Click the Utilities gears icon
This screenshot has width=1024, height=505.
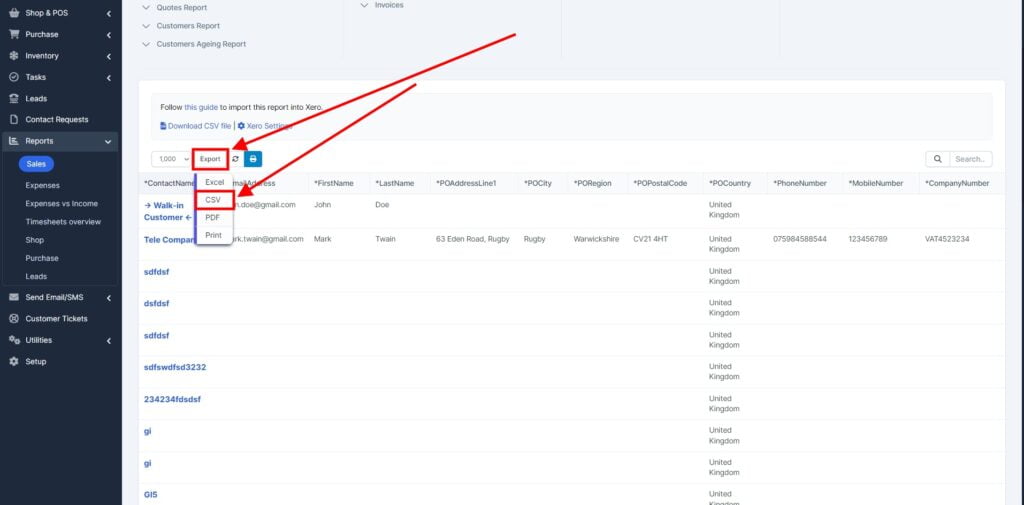[x=14, y=340]
